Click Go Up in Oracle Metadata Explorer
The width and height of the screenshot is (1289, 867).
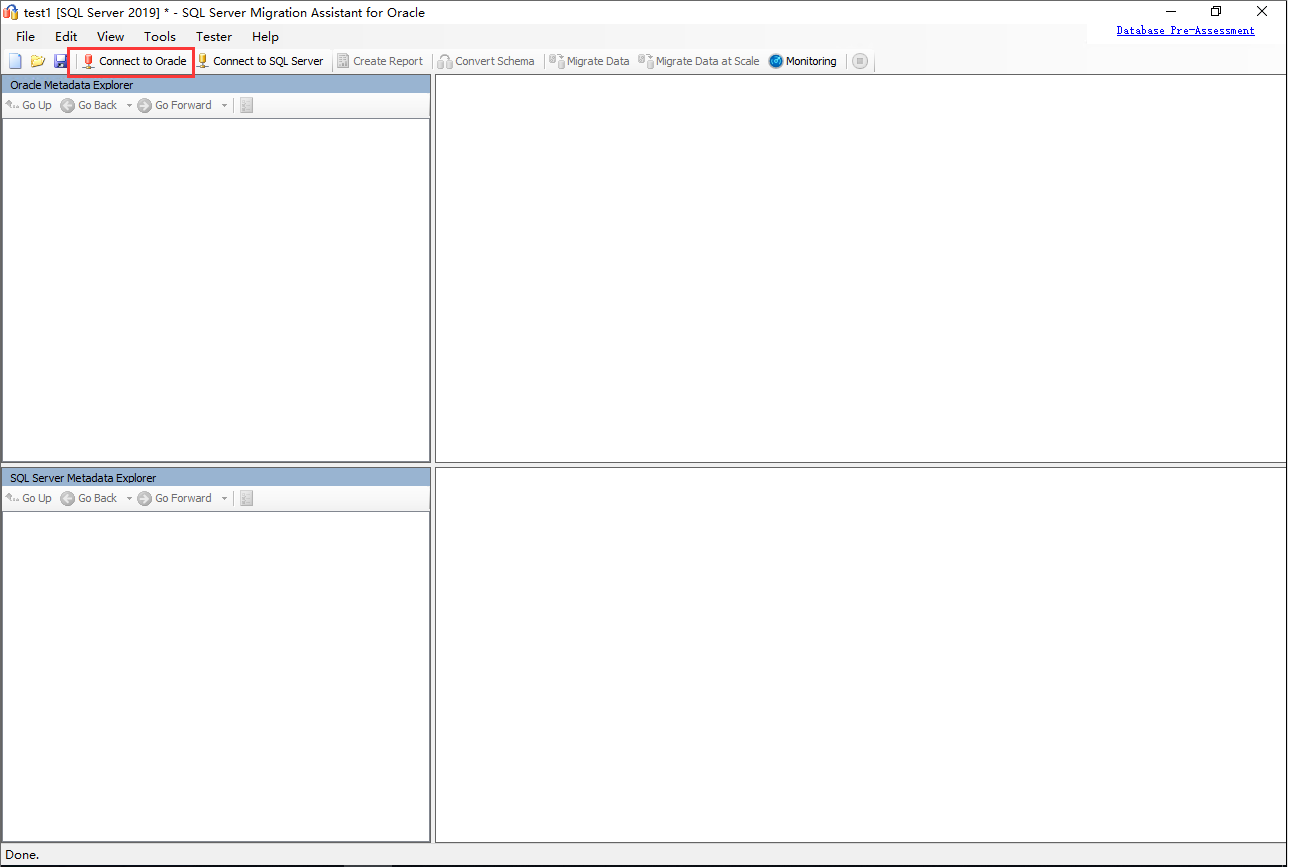coord(29,105)
